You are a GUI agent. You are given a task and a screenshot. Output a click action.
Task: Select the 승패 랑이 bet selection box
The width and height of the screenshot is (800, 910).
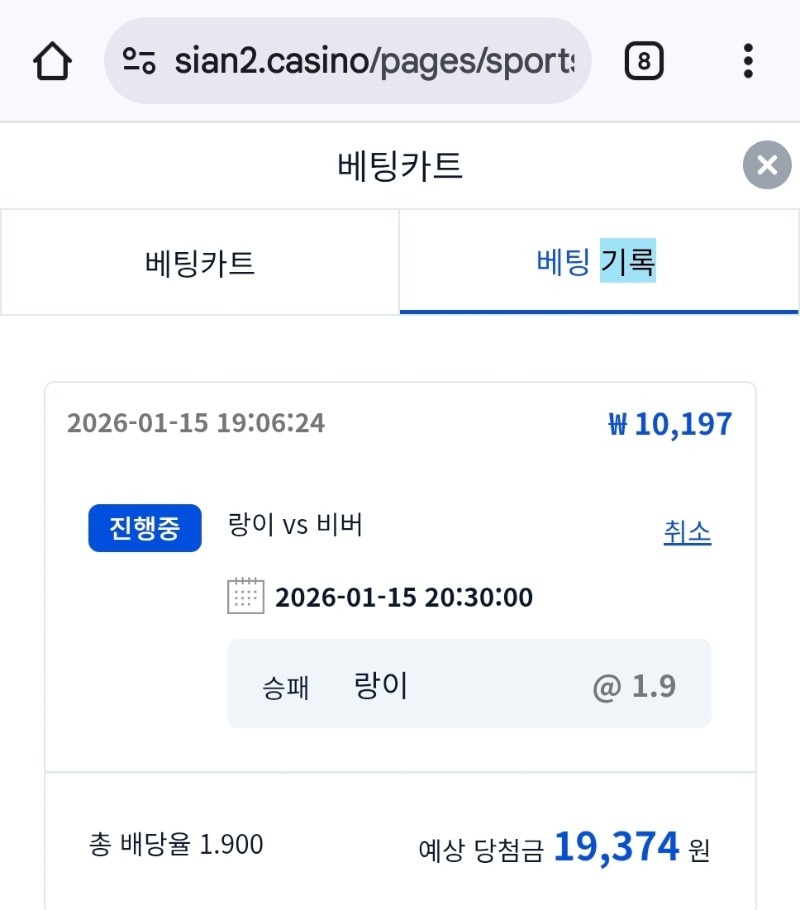pos(469,684)
